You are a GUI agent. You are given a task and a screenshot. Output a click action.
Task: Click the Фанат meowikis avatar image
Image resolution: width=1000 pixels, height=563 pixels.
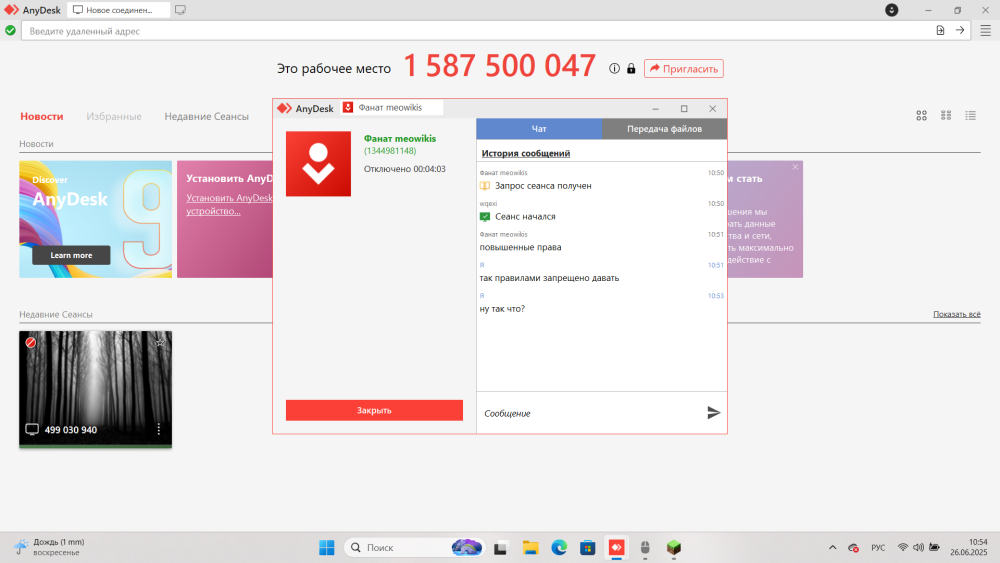coord(318,164)
